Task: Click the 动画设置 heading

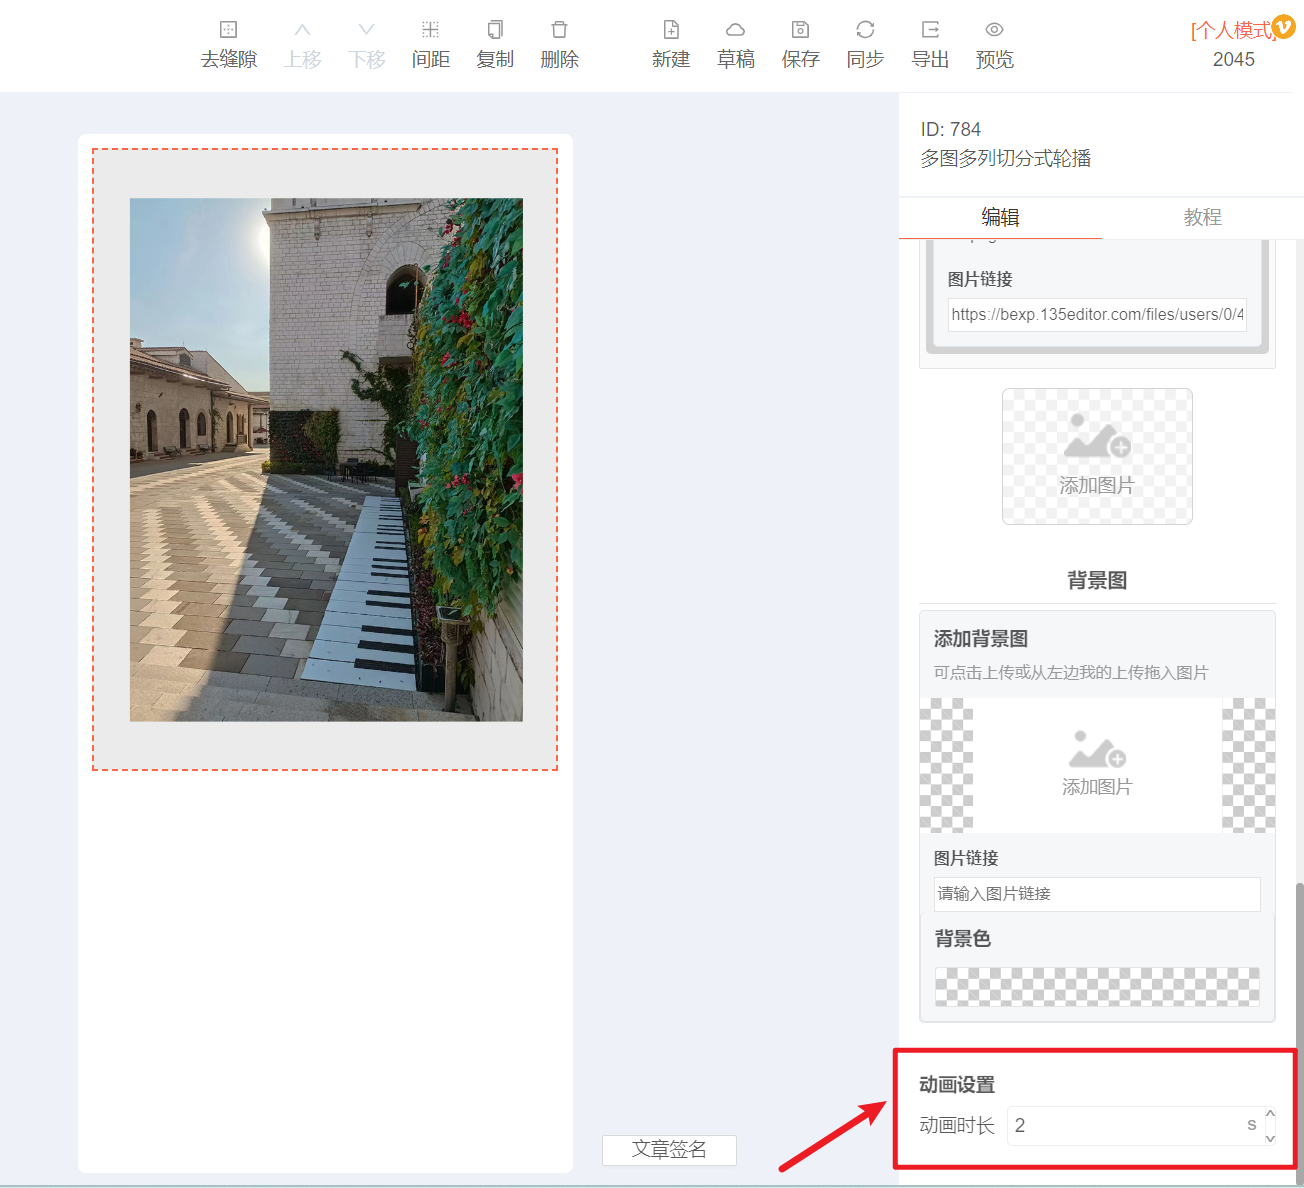Action: tap(956, 1084)
